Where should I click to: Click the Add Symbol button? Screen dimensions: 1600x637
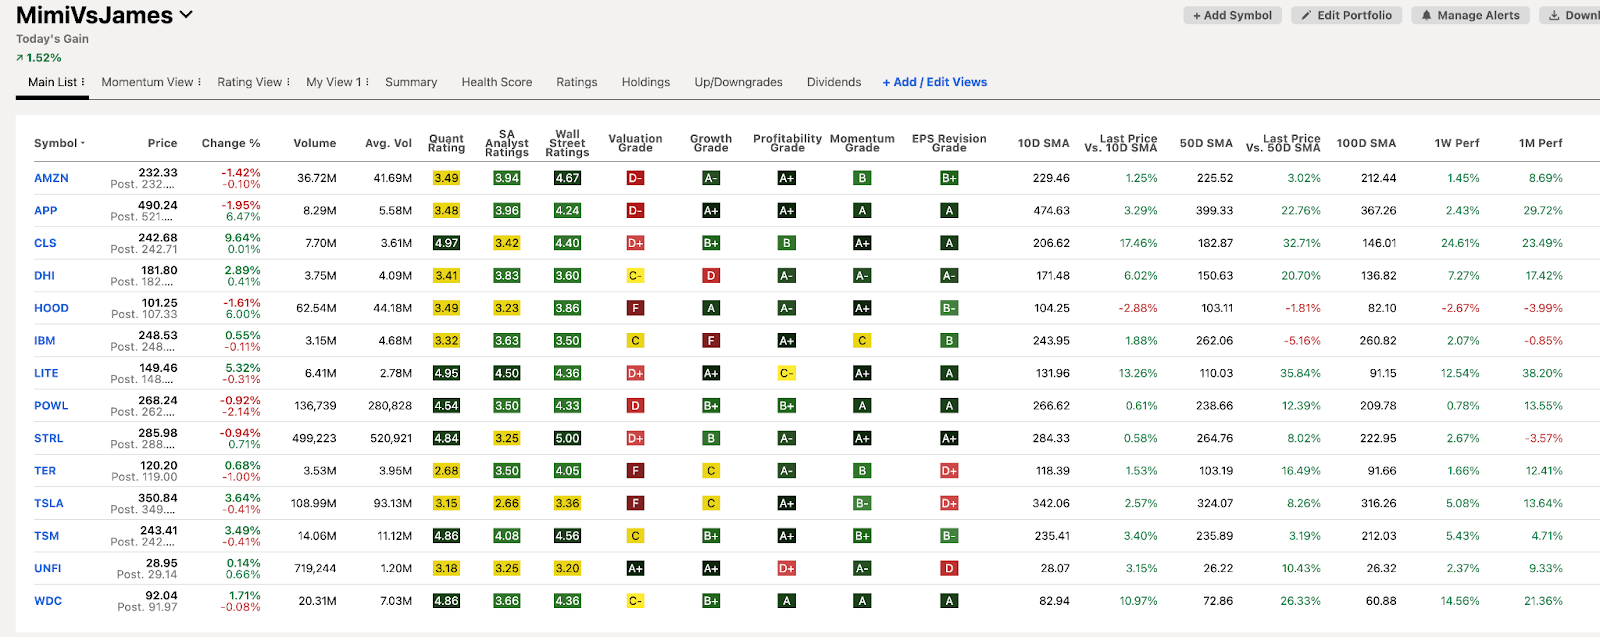[x=1232, y=15]
